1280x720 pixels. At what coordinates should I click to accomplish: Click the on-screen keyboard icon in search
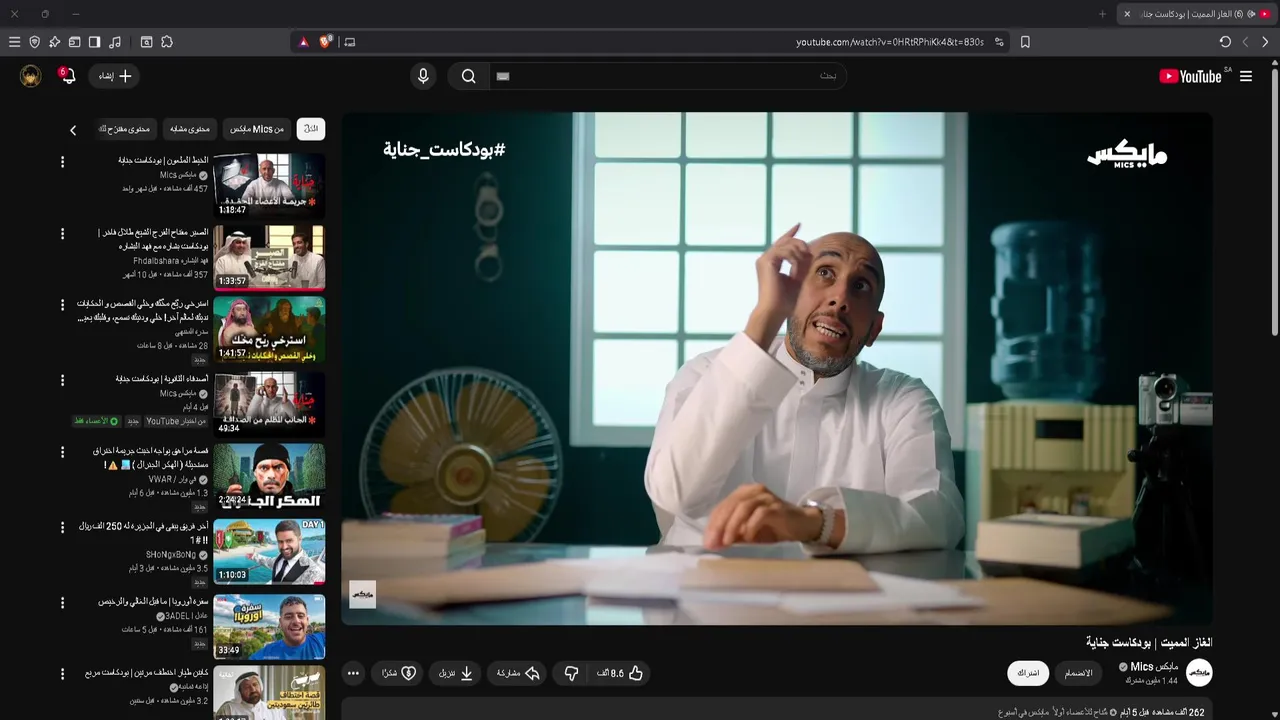[503, 76]
